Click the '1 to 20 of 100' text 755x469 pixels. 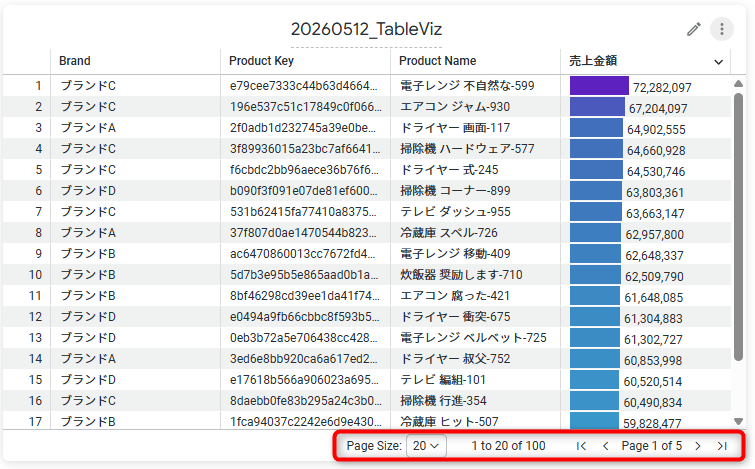tap(508, 446)
